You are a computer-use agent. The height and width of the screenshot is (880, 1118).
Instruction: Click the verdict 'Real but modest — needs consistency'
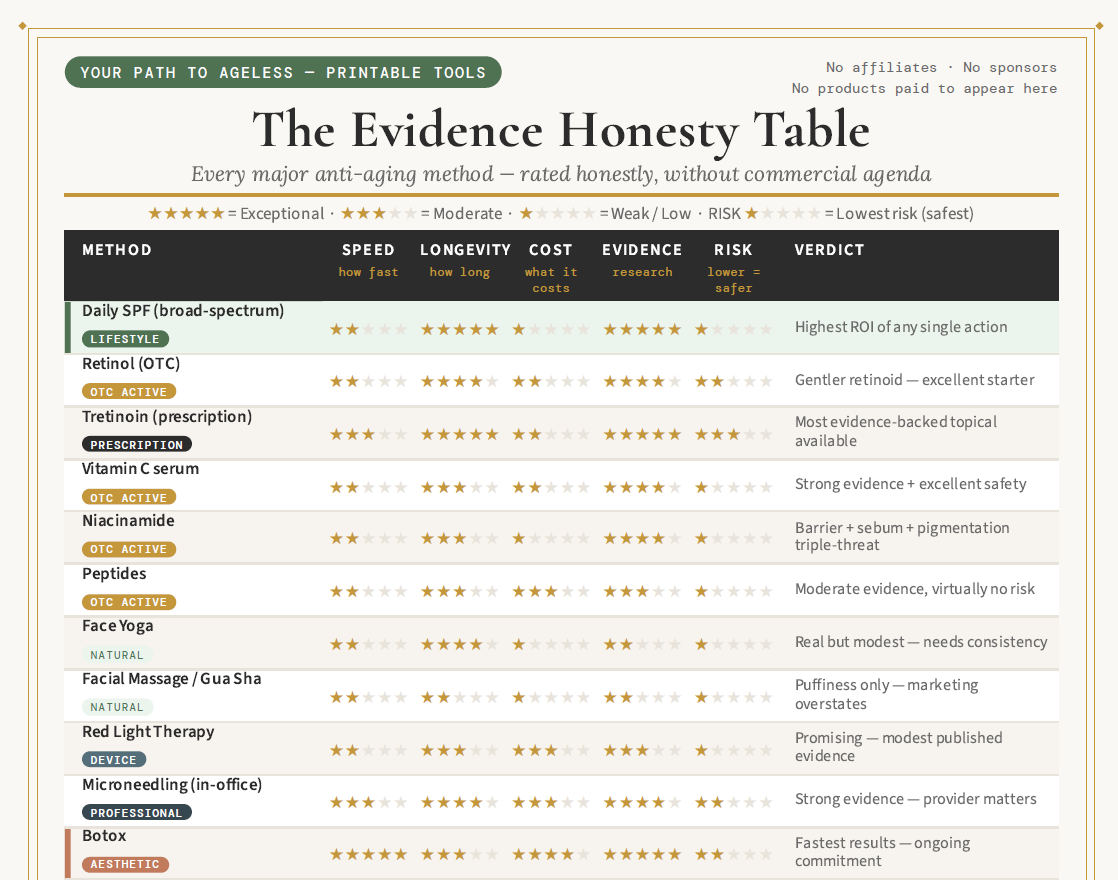[x=921, y=642]
